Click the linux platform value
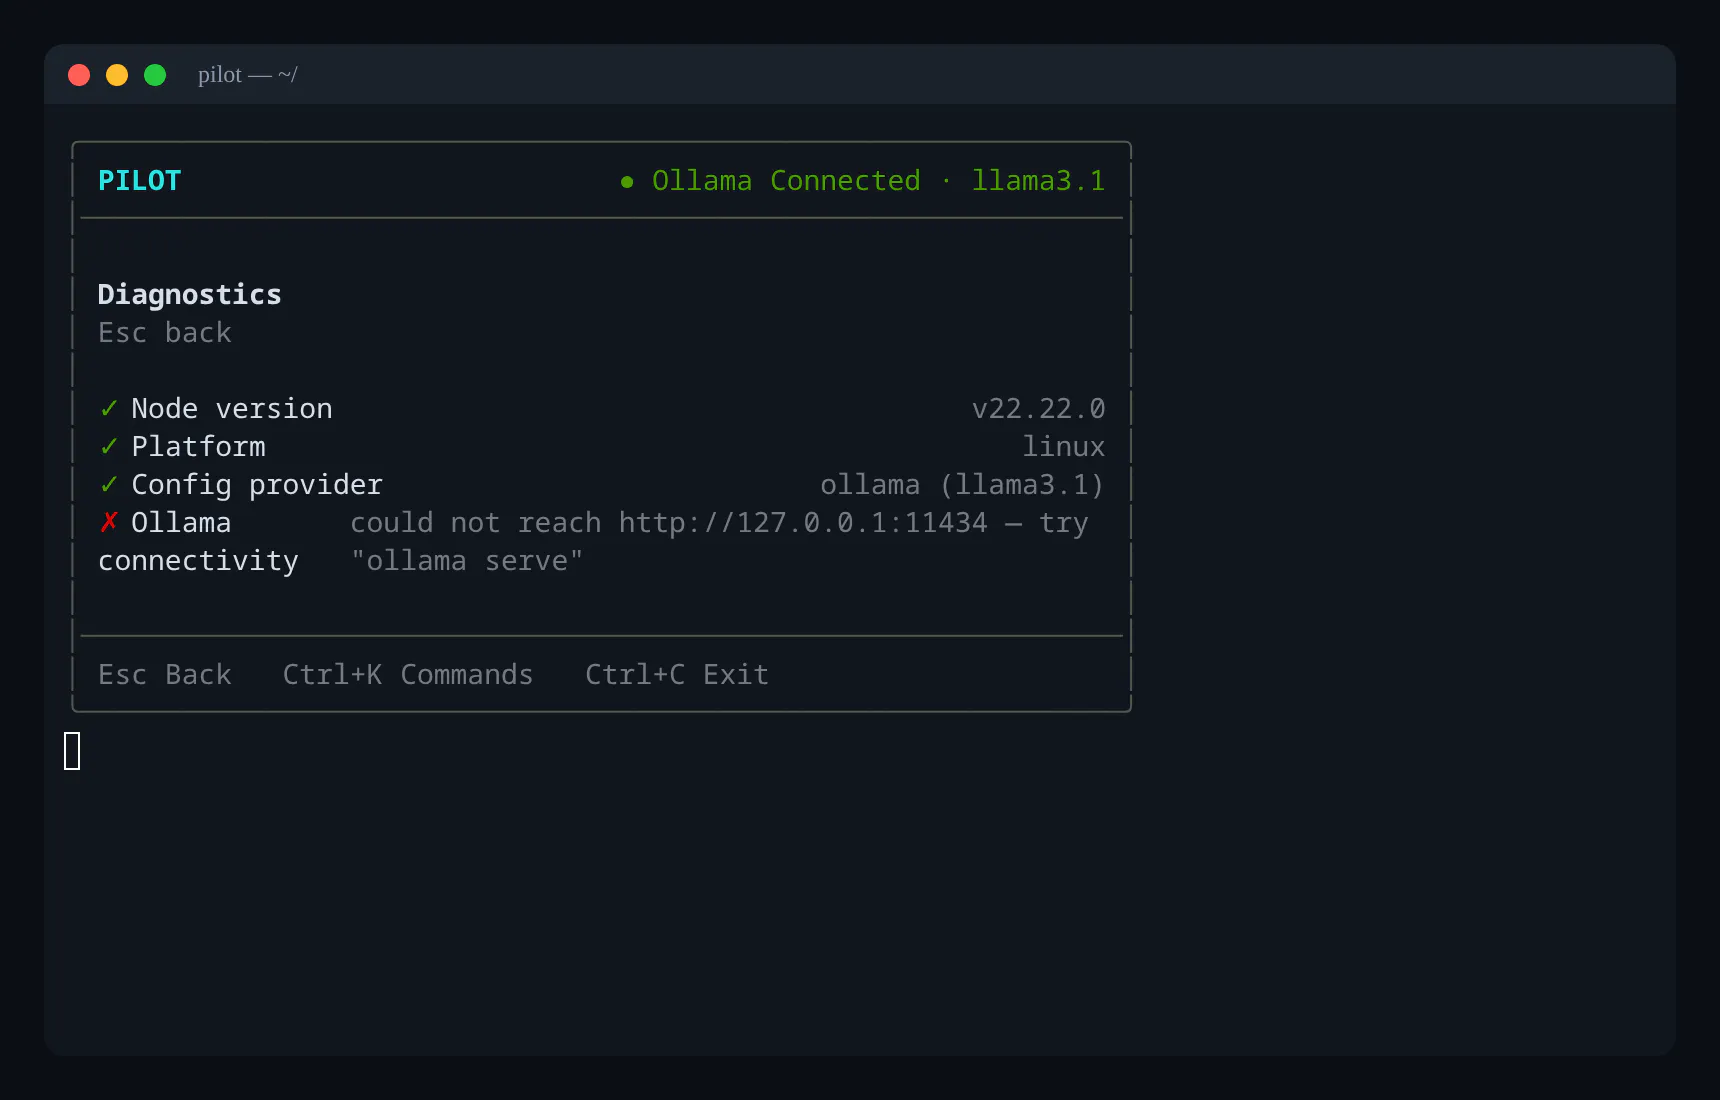Image resolution: width=1720 pixels, height=1100 pixels. pos(1064,447)
